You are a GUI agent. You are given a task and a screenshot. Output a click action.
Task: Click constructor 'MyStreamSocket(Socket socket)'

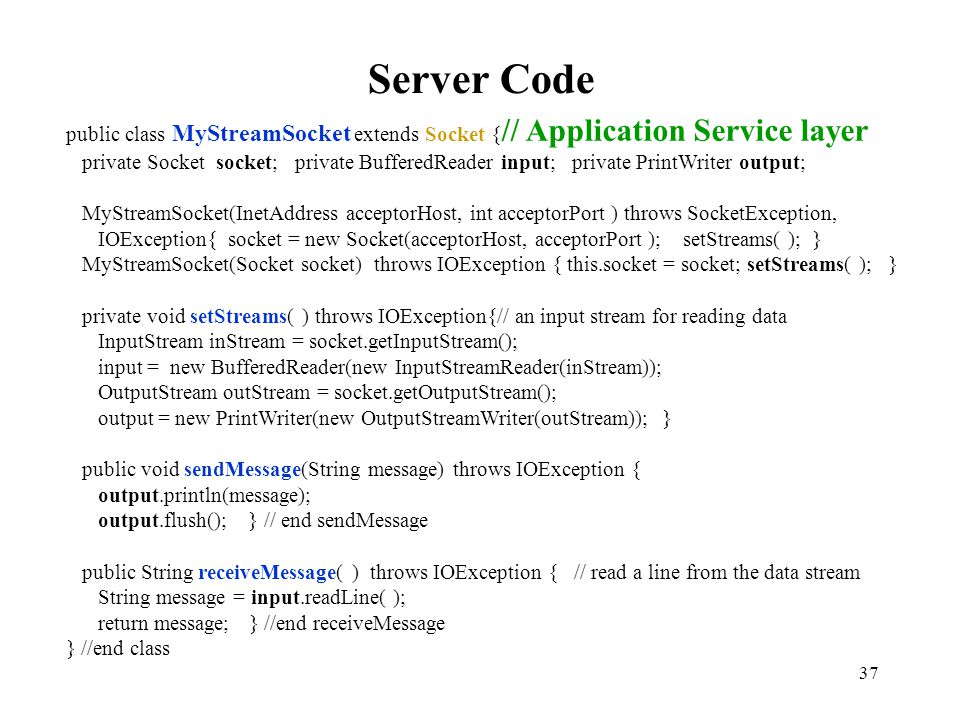pos(222,264)
